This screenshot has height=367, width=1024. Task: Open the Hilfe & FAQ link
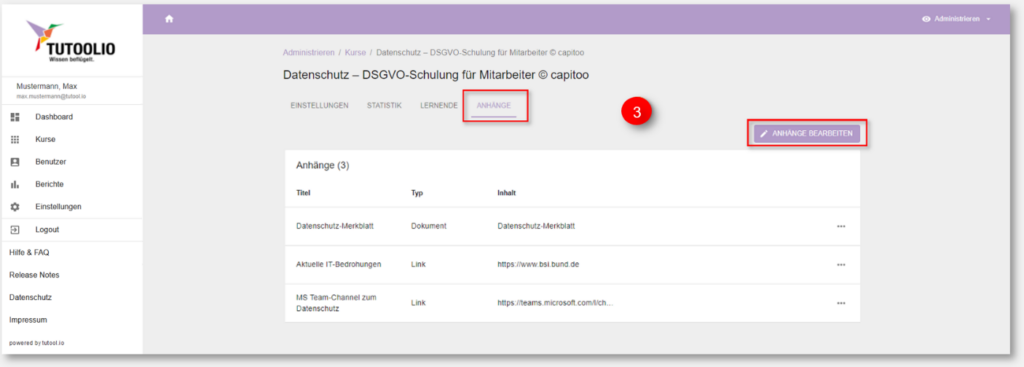click(x=29, y=252)
